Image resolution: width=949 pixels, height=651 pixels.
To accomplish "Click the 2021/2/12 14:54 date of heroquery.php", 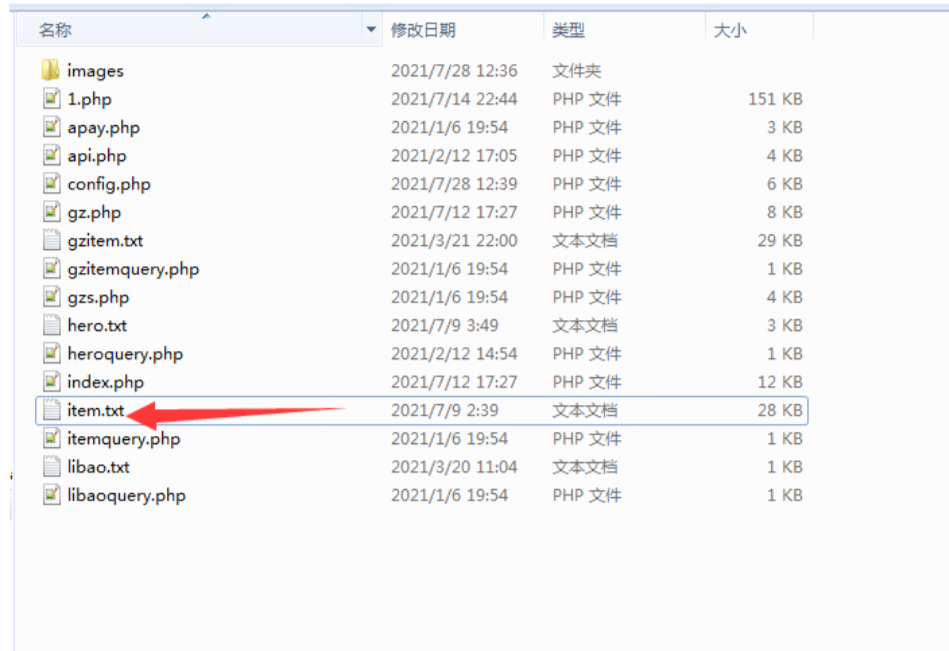I will [x=454, y=354].
